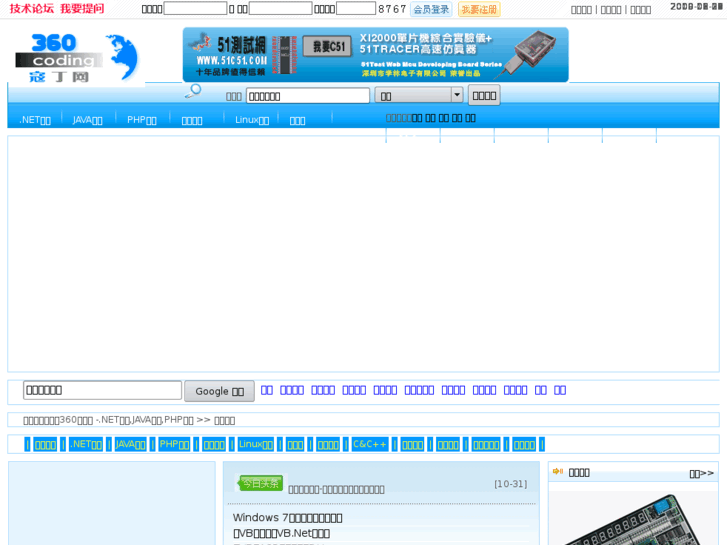
Task: Click the 会员登录 login button
Action: pos(431,9)
